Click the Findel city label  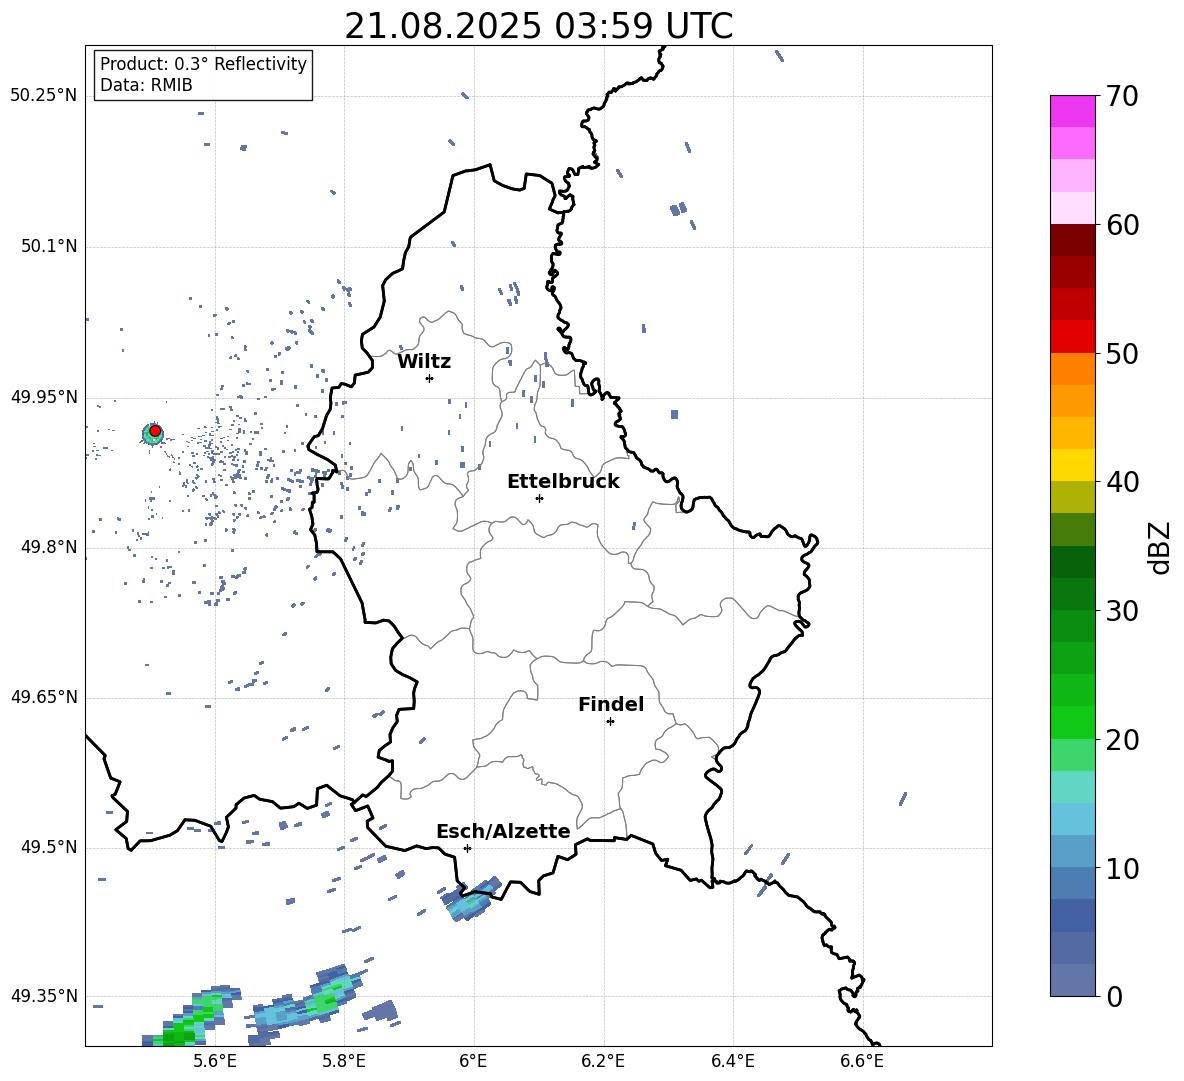coord(611,704)
